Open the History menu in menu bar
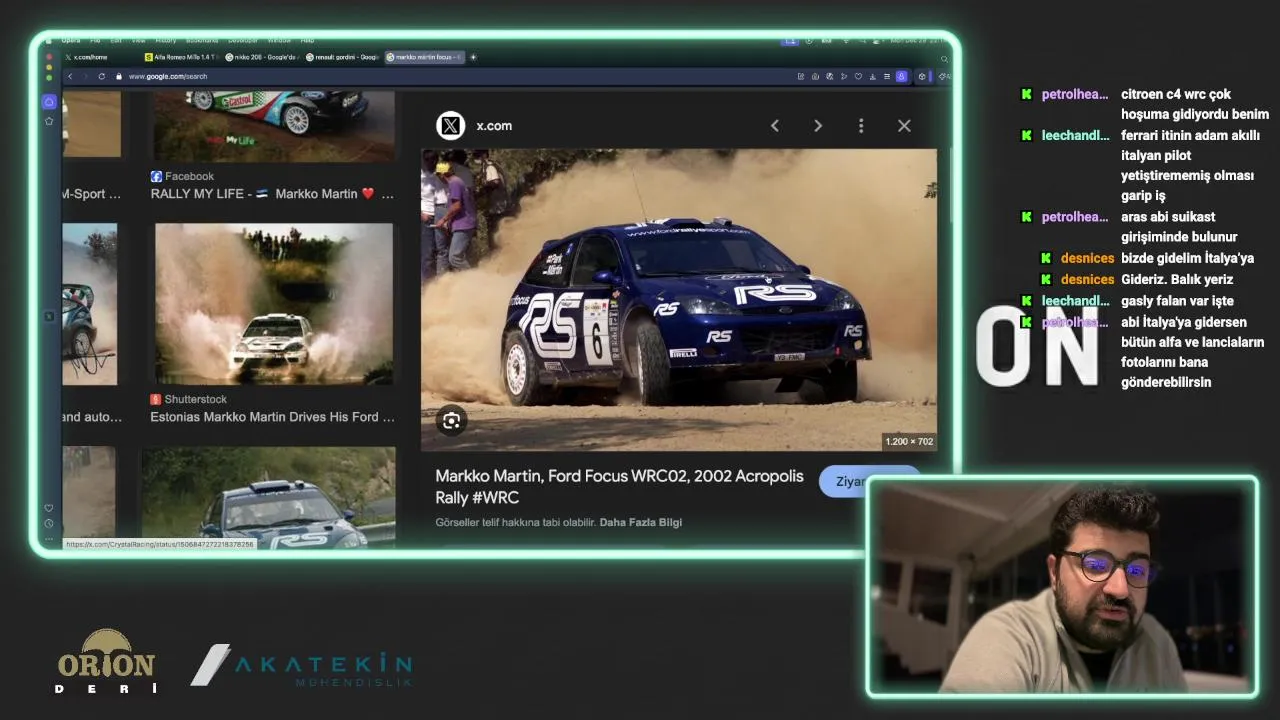Image resolution: width=1280 pixels, height=720 pixels. tap(166, 40)
